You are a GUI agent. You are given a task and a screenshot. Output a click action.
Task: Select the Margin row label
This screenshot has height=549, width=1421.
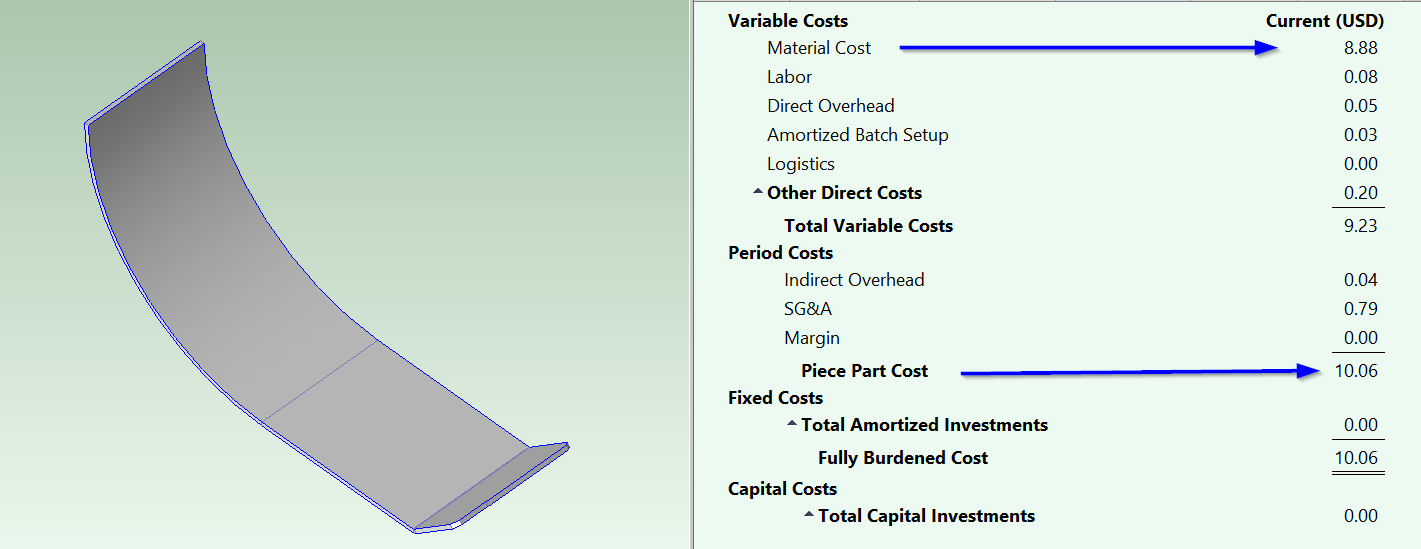tap(811, 338)
